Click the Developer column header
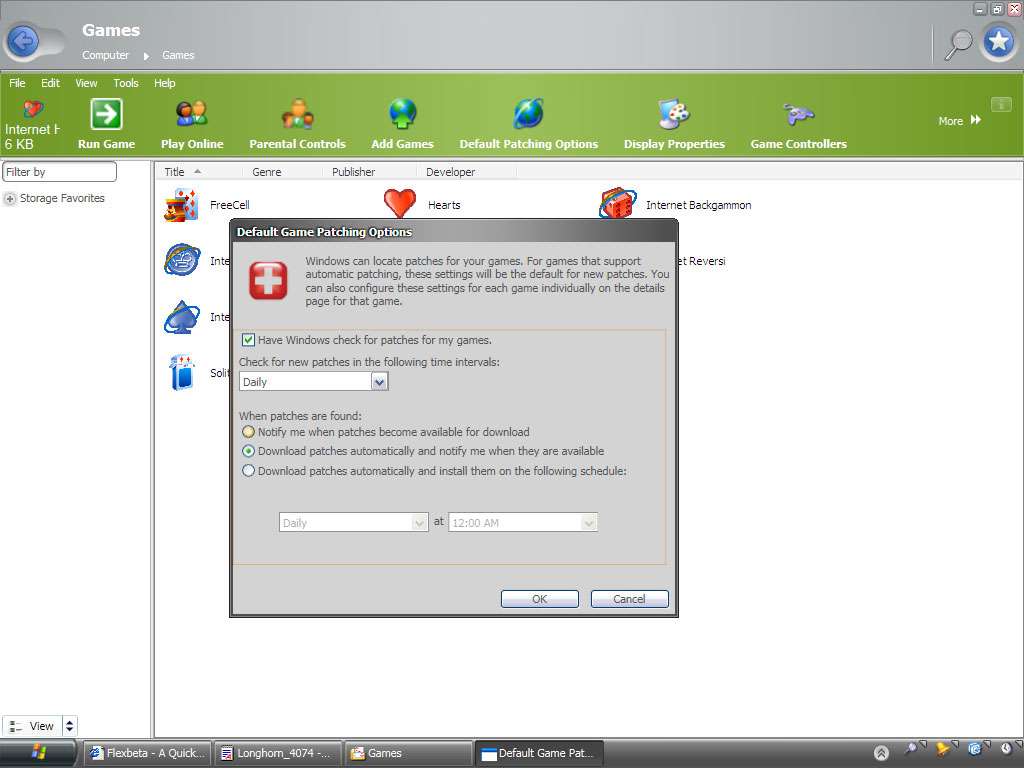 point(450,172)
